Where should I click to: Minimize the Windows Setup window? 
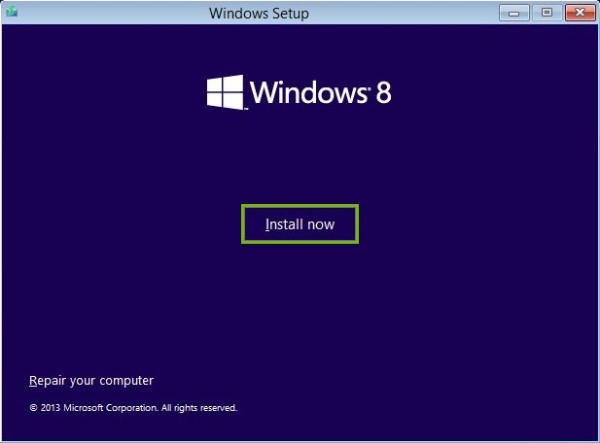pos(514,13)
